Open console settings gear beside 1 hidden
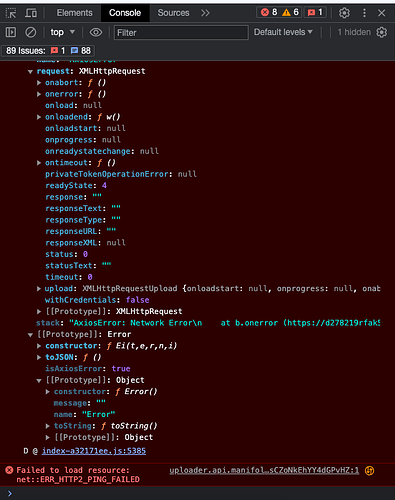The height and width of the screenshot is (500, 395). point(382,32)
